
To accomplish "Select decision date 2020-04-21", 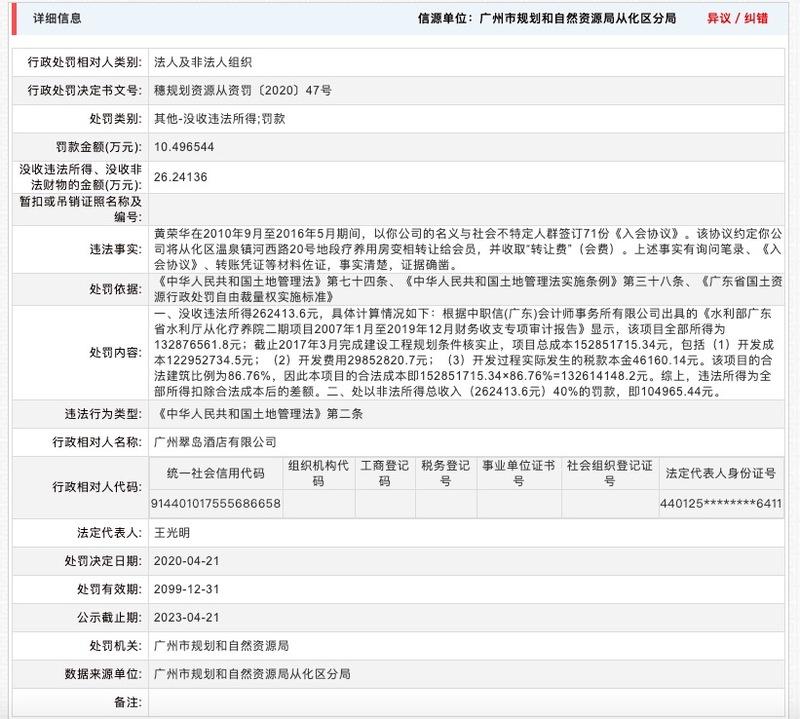I will (x=187, y=561).
